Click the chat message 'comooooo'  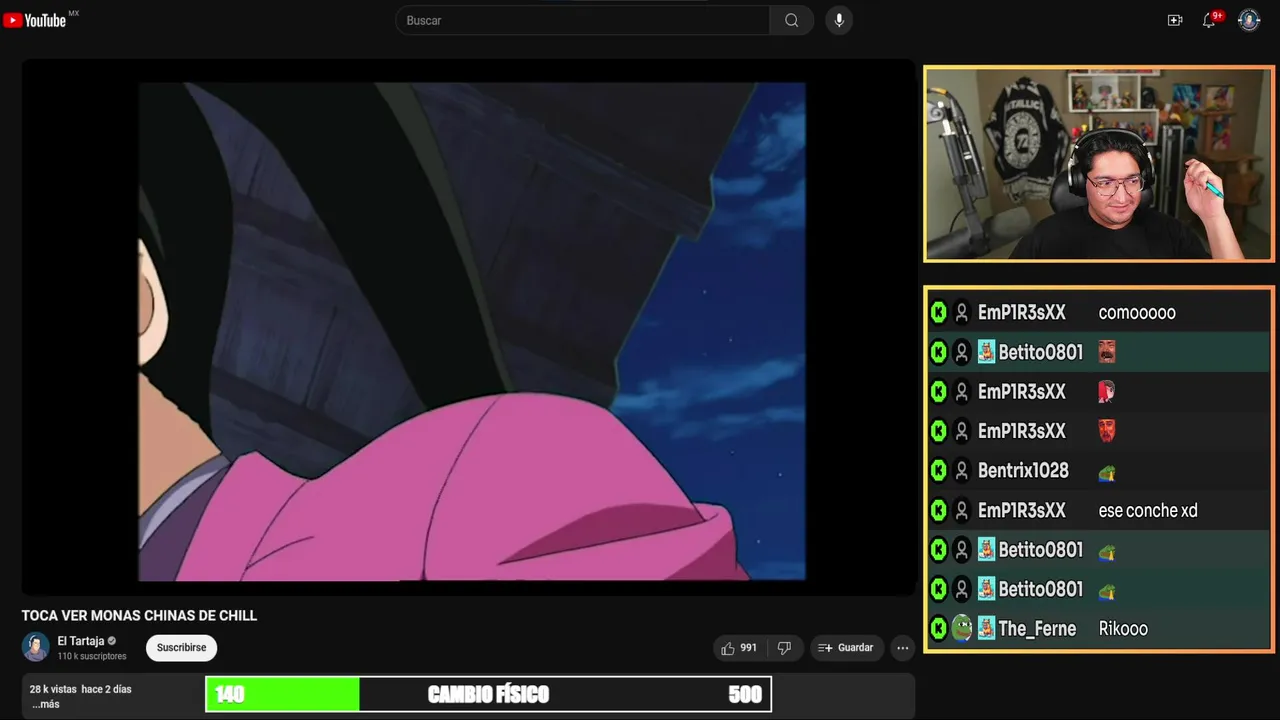[1137, 313]
